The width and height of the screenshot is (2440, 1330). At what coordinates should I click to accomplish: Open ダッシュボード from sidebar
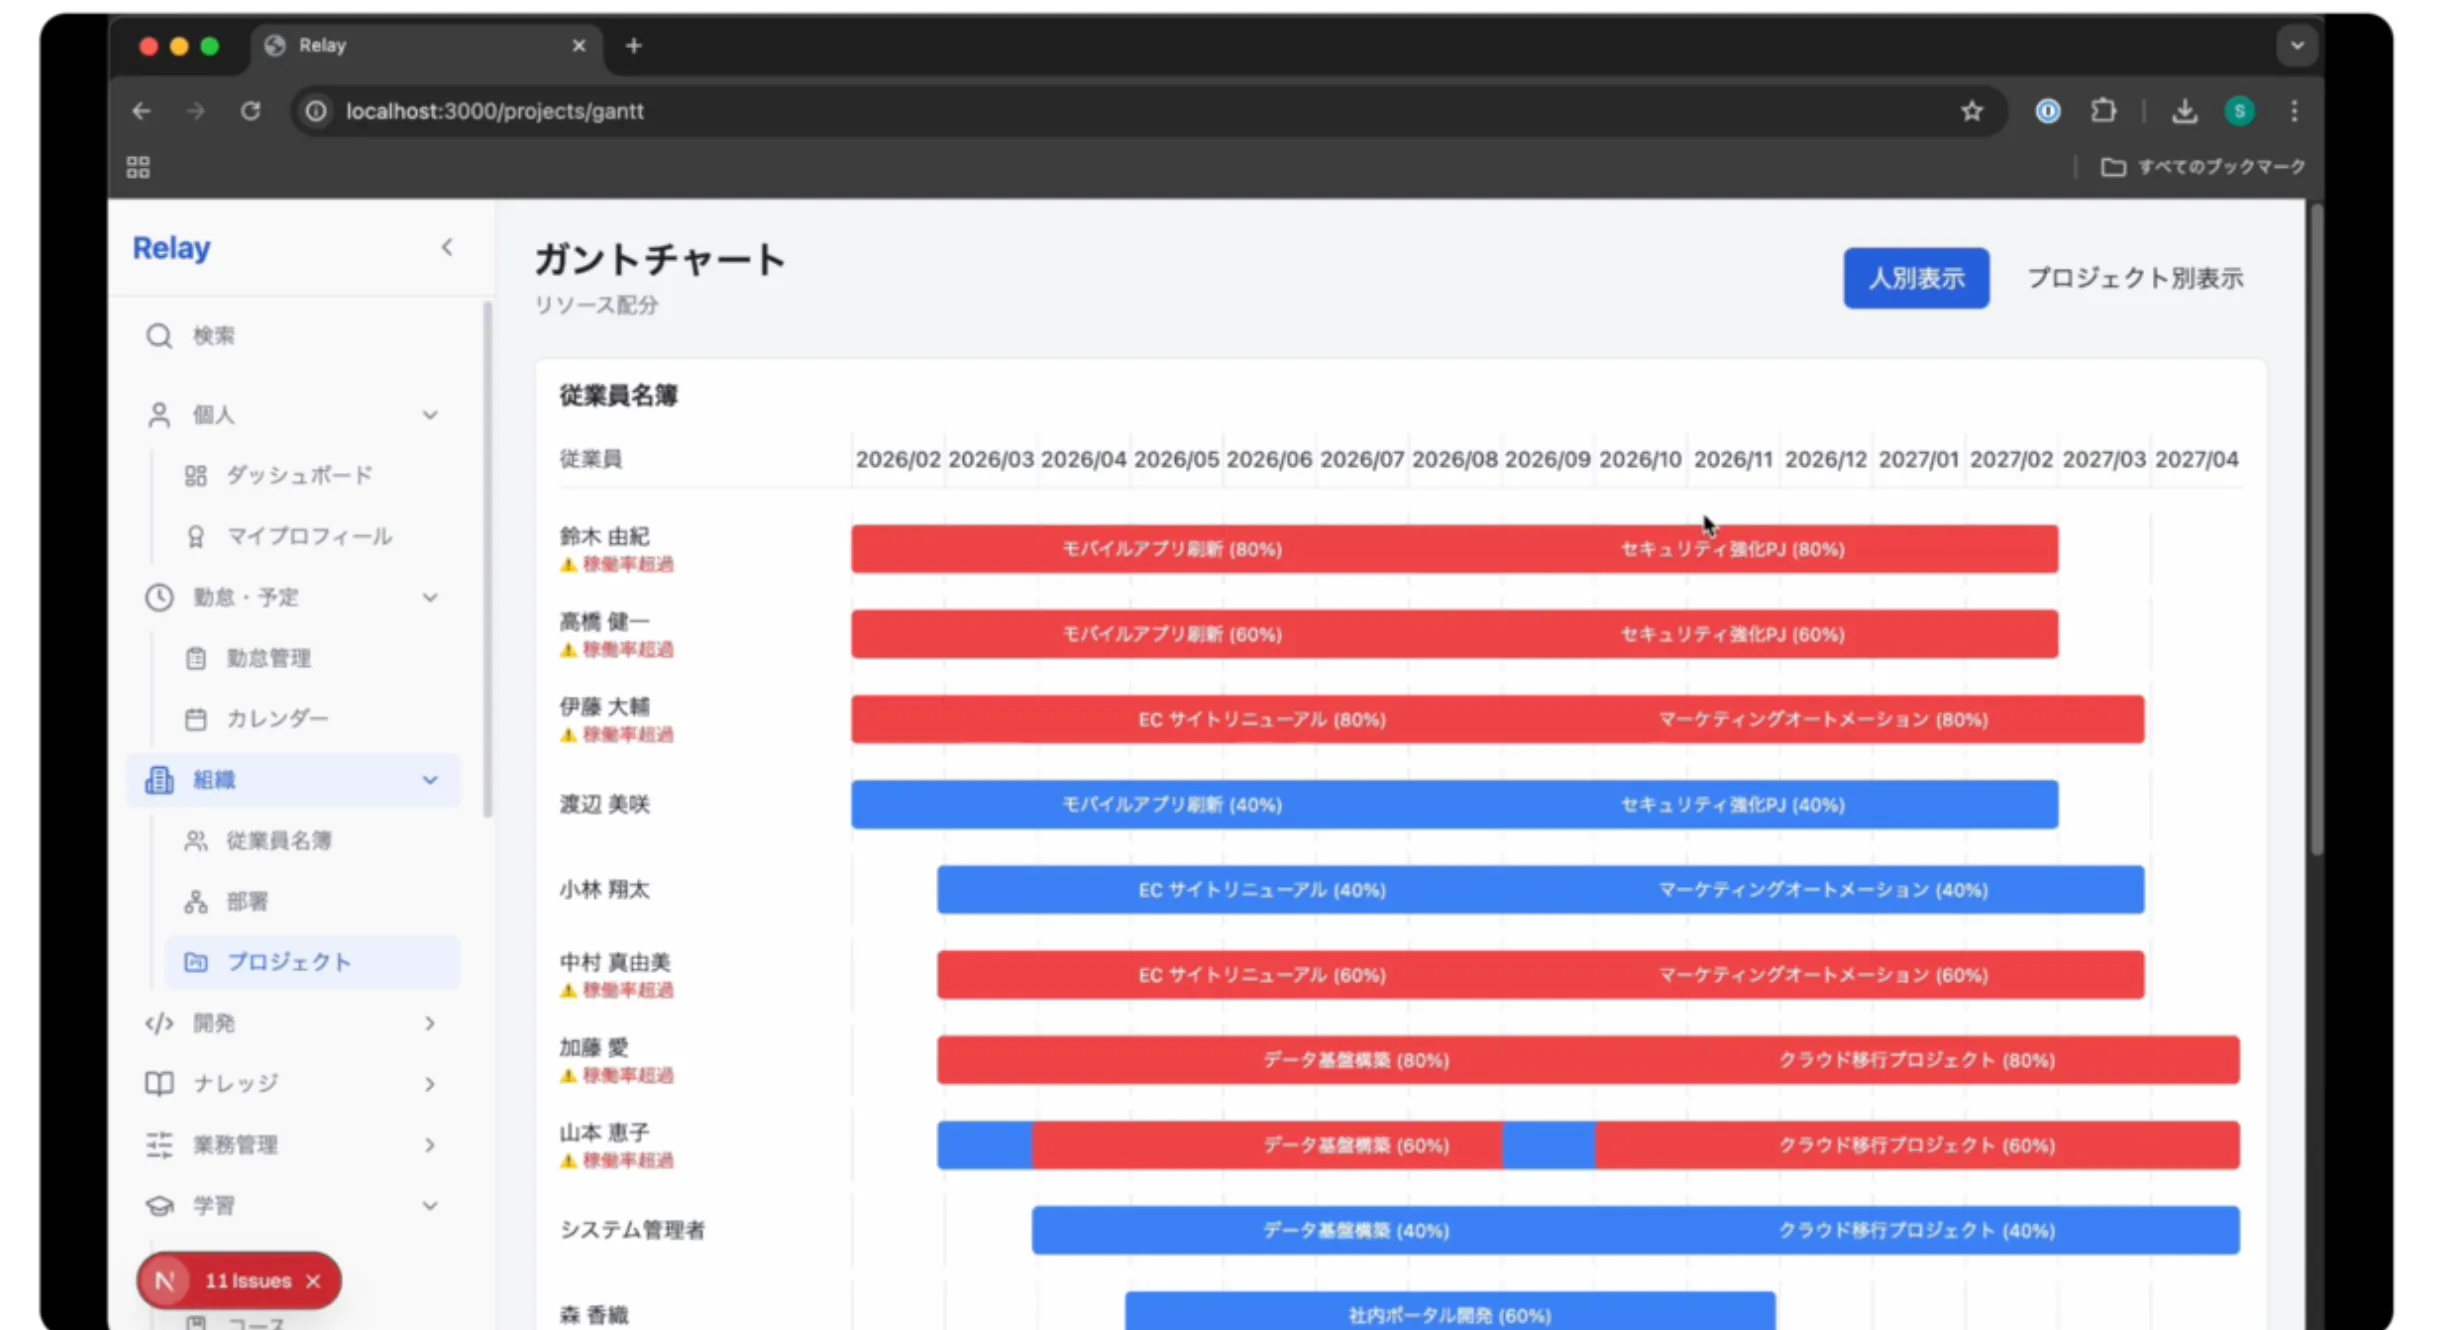299,476
